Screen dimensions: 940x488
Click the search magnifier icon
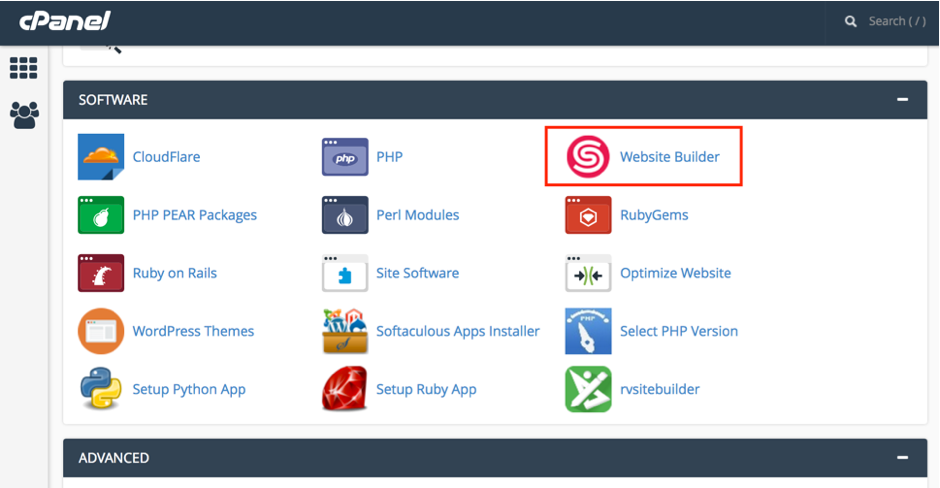[x=850, y=22]
